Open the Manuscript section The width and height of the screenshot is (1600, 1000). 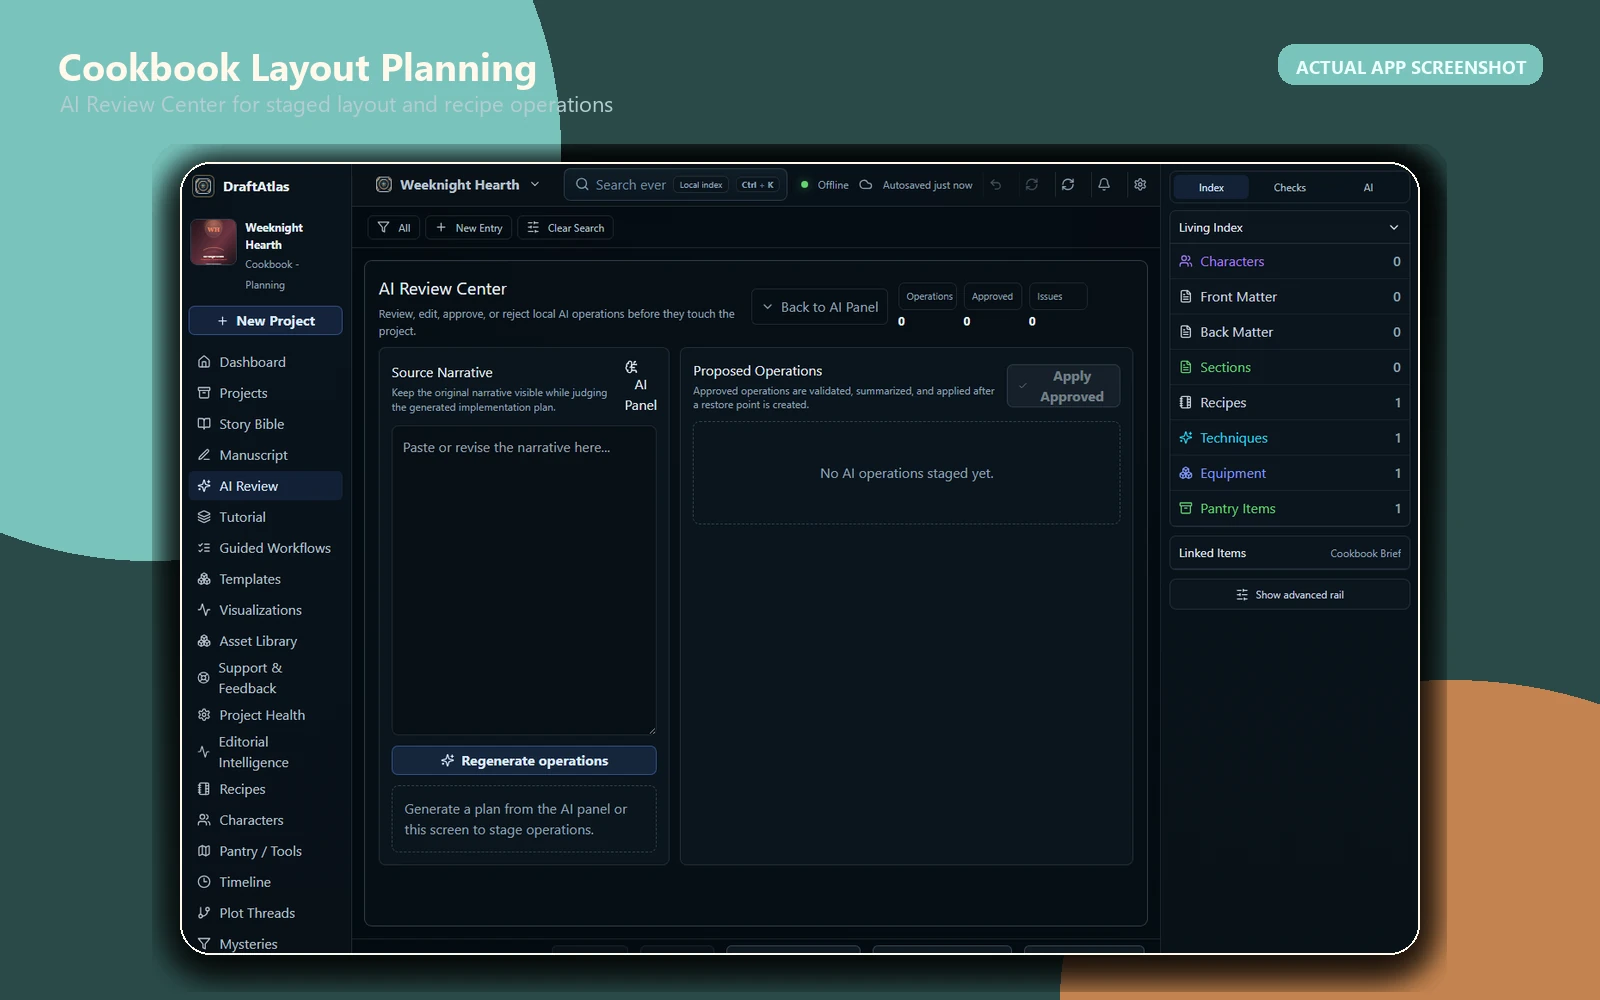265,455
